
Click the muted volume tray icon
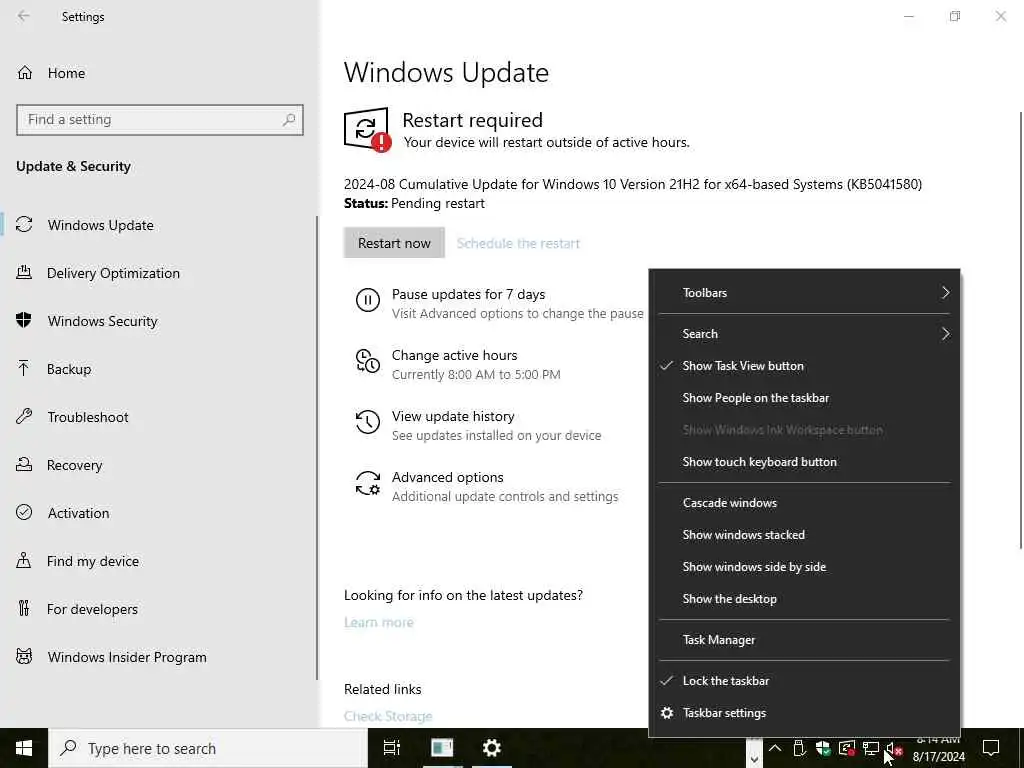point(894,748)
